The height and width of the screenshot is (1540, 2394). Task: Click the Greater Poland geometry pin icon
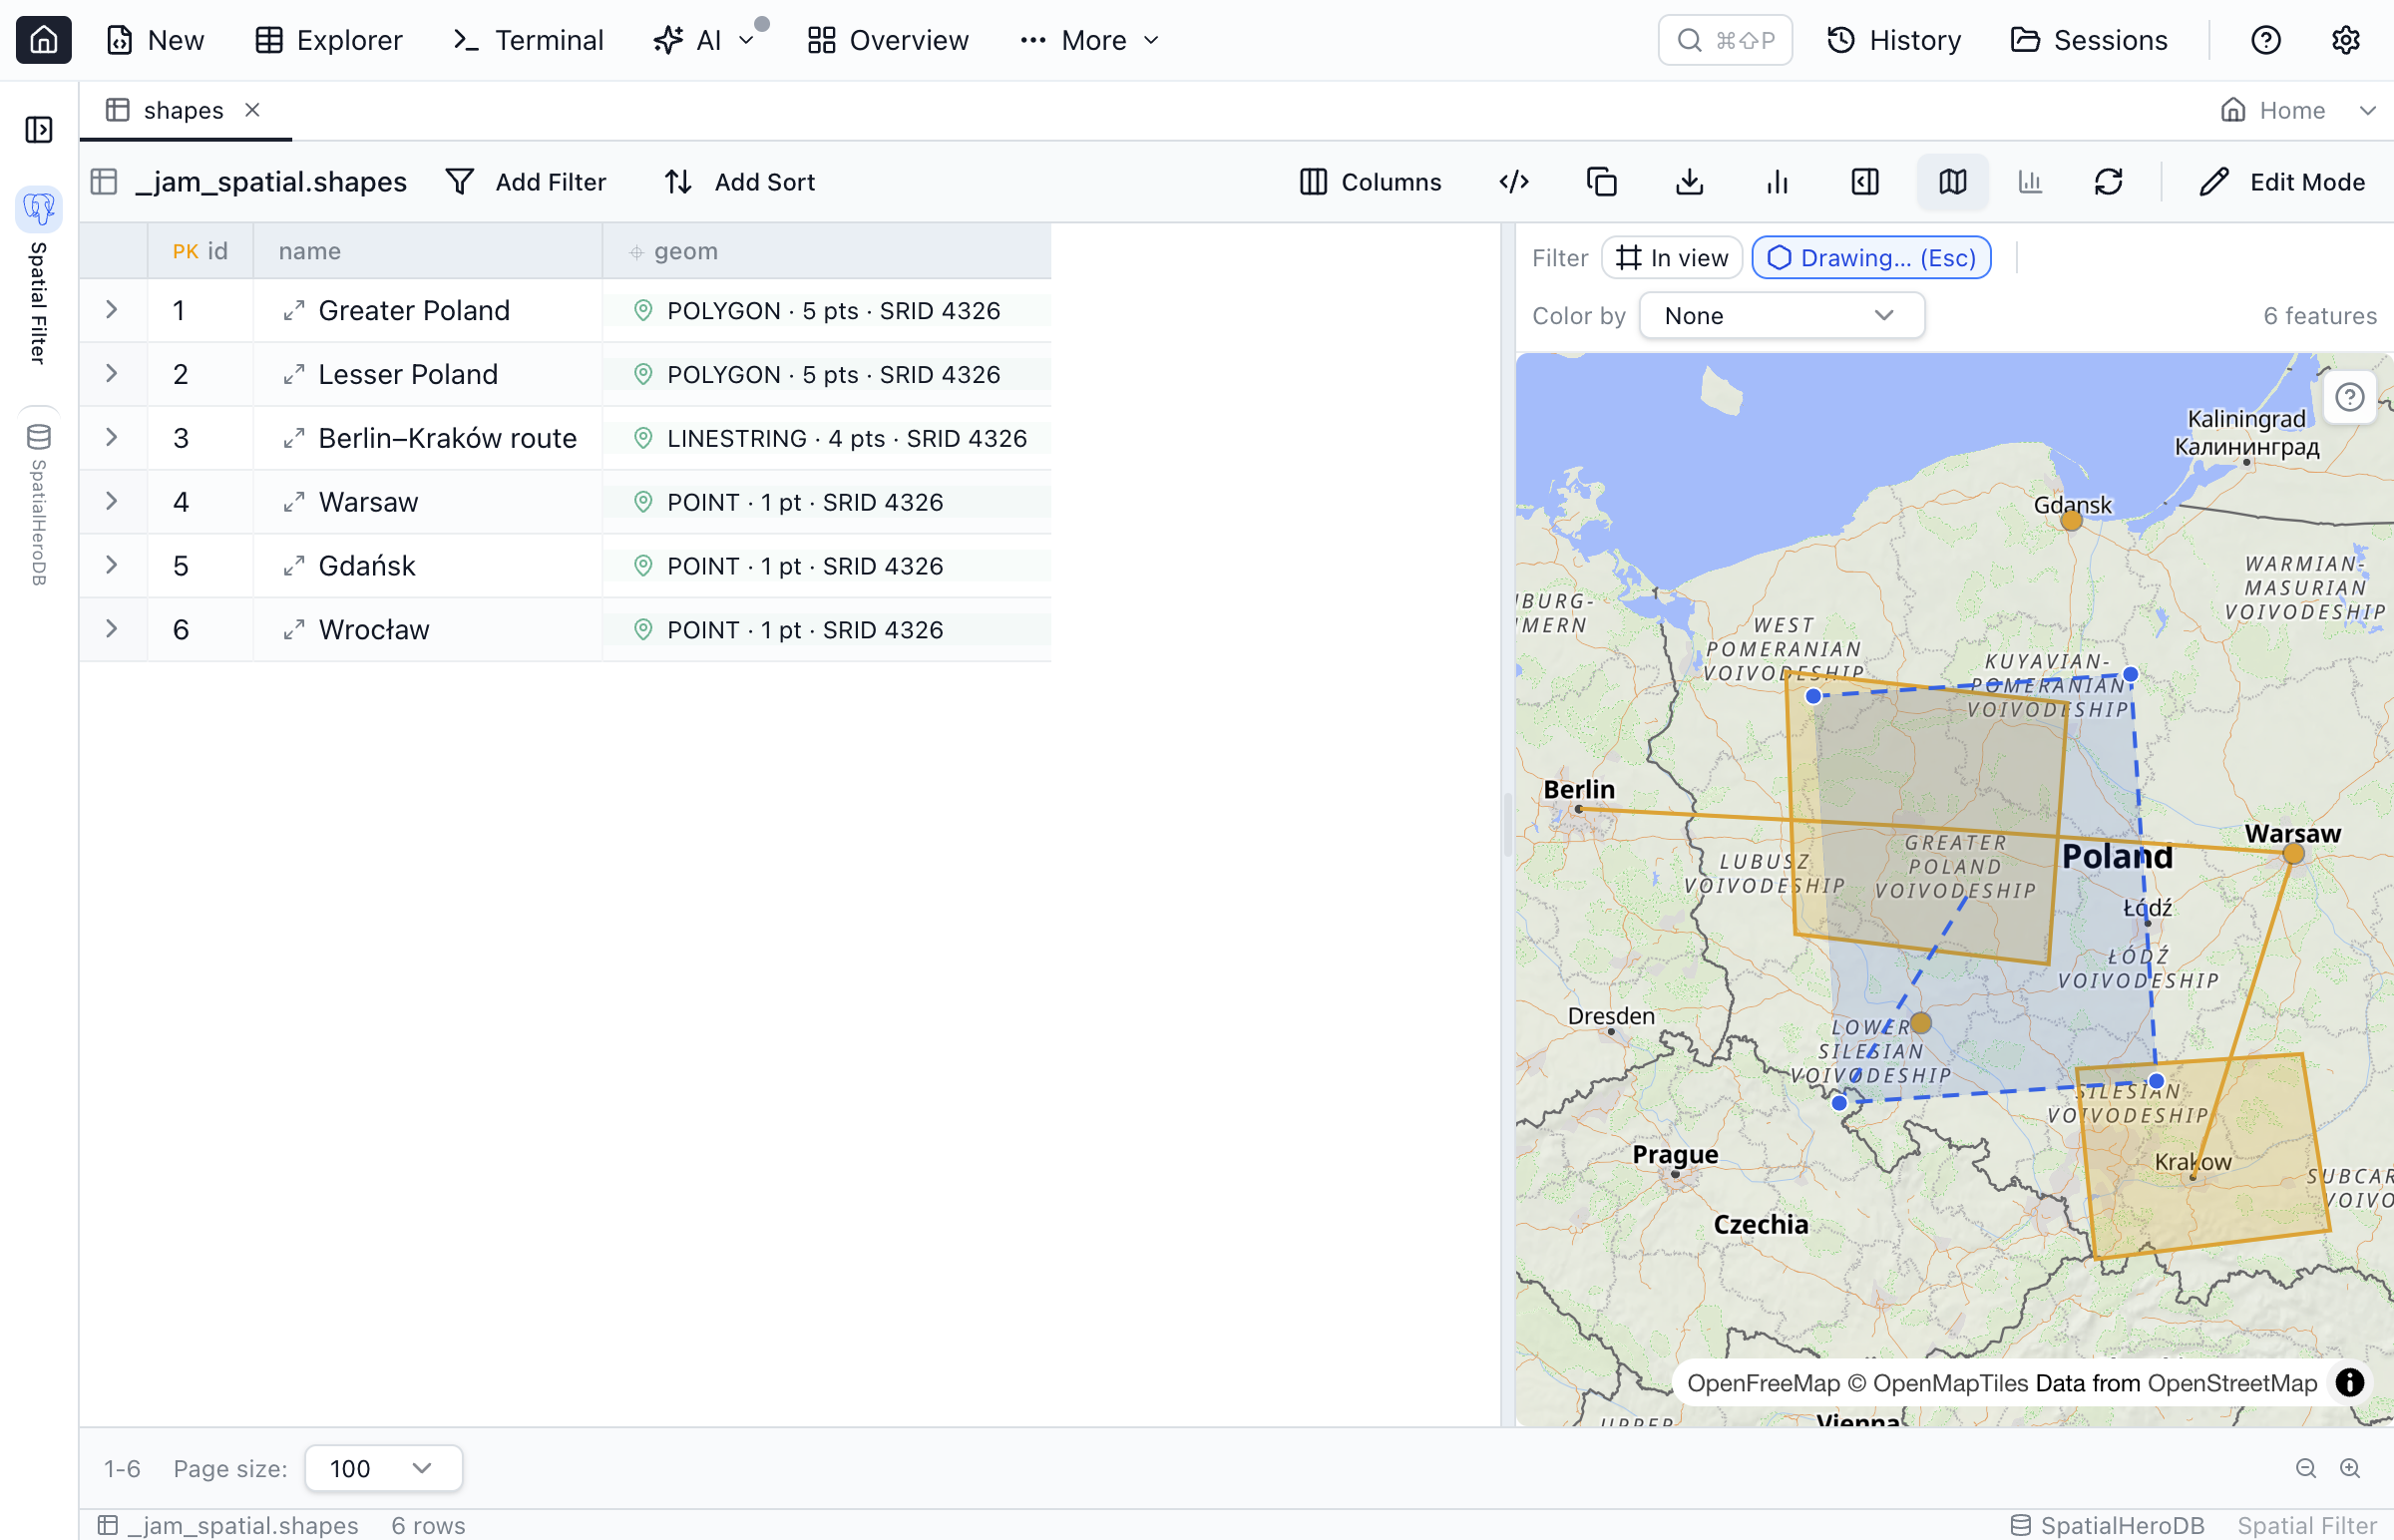click(x=643, y=311)
